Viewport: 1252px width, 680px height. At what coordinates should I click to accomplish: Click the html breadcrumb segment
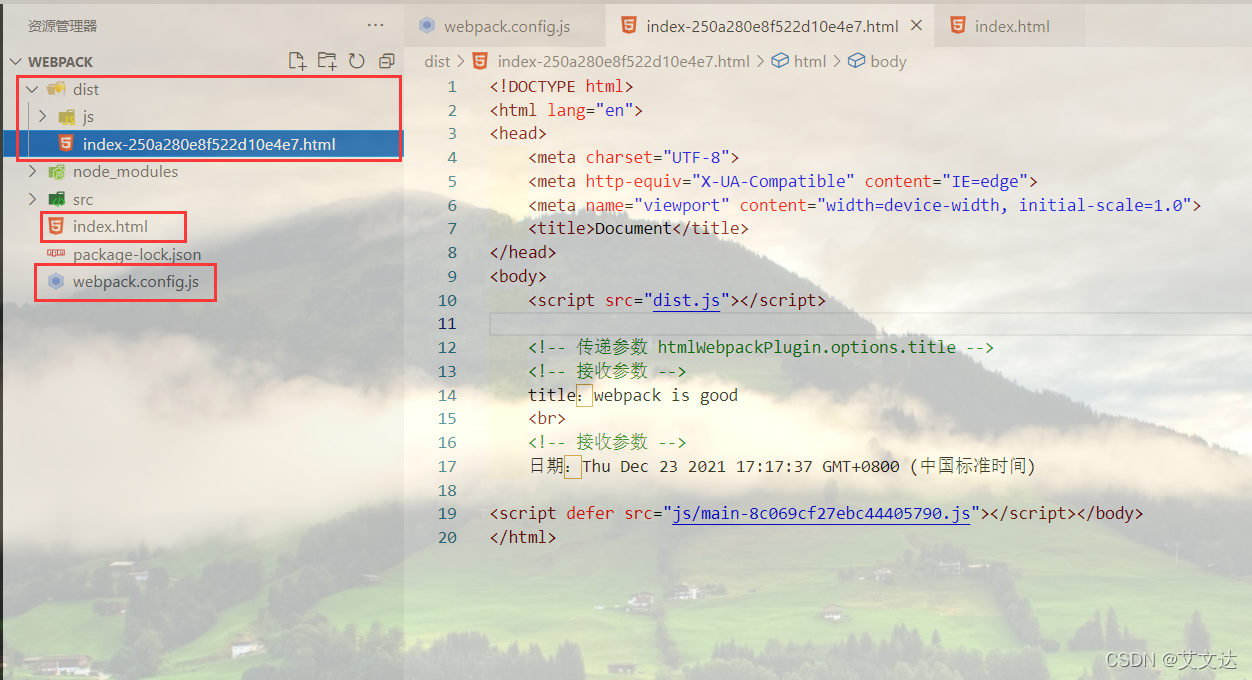[810, 61]
